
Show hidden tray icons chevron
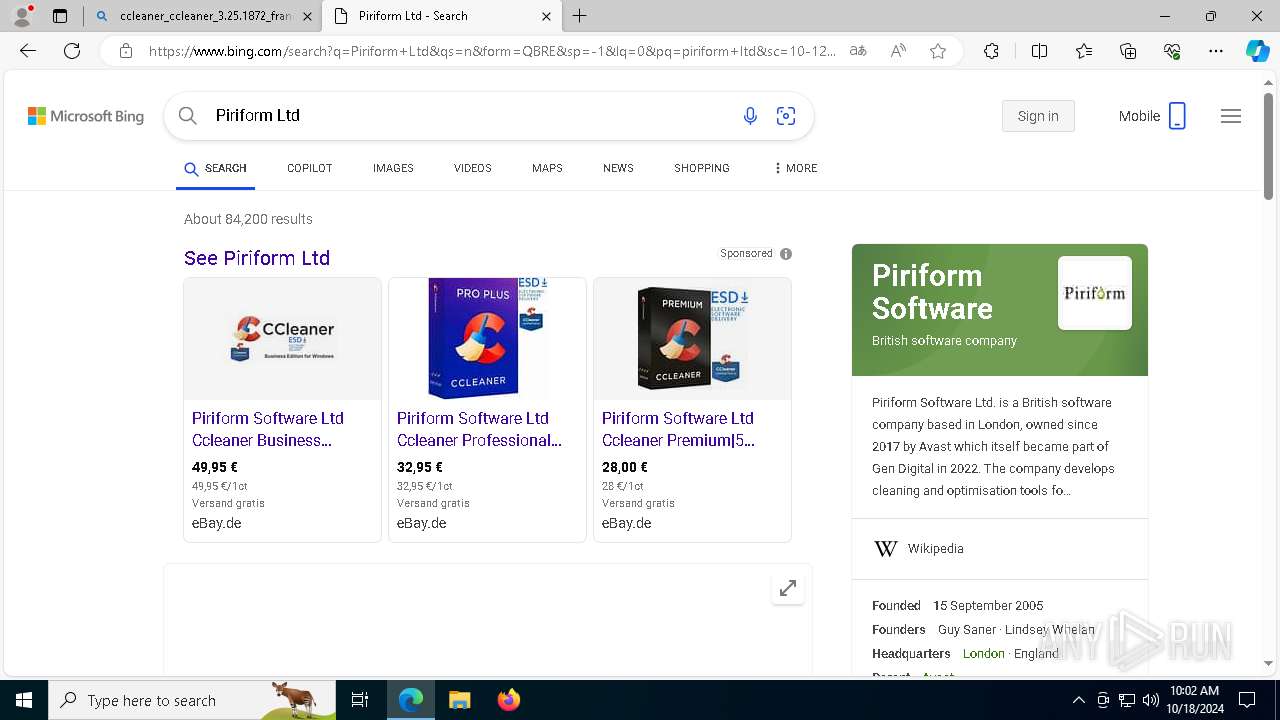tap(1078, 700)
